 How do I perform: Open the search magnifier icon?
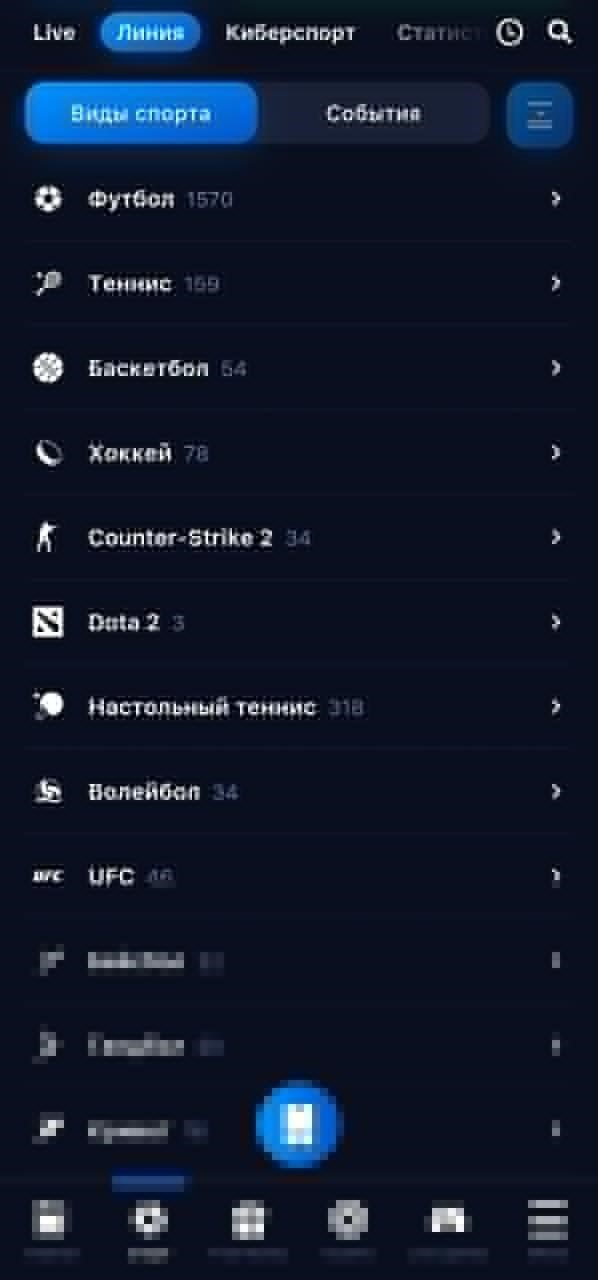(x=559, y=32)
